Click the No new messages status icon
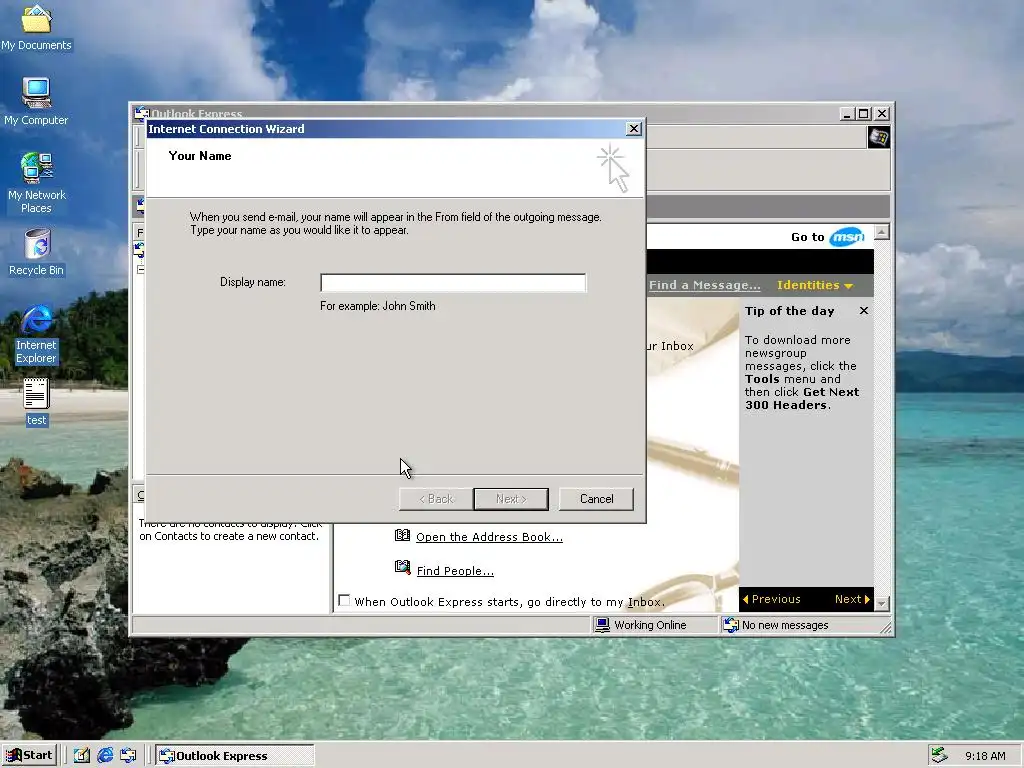This screenshot has width=1024, height=768. (x=731, y=625)
